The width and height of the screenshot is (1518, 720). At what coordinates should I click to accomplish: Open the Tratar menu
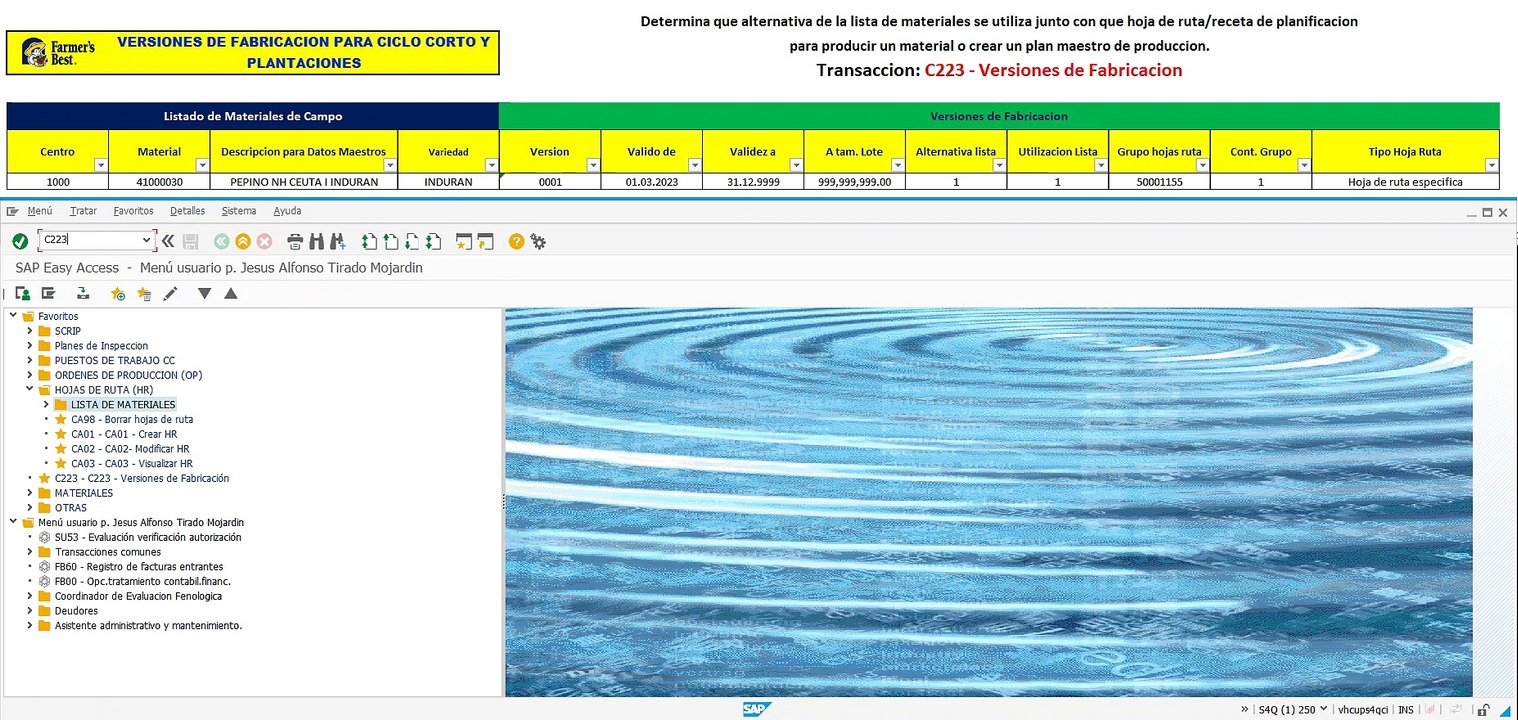83,211
